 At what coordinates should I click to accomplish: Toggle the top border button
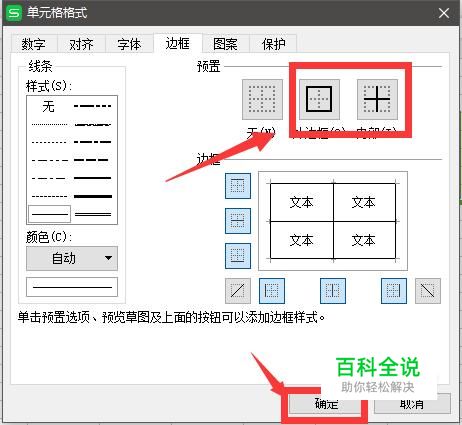point(238,186)
